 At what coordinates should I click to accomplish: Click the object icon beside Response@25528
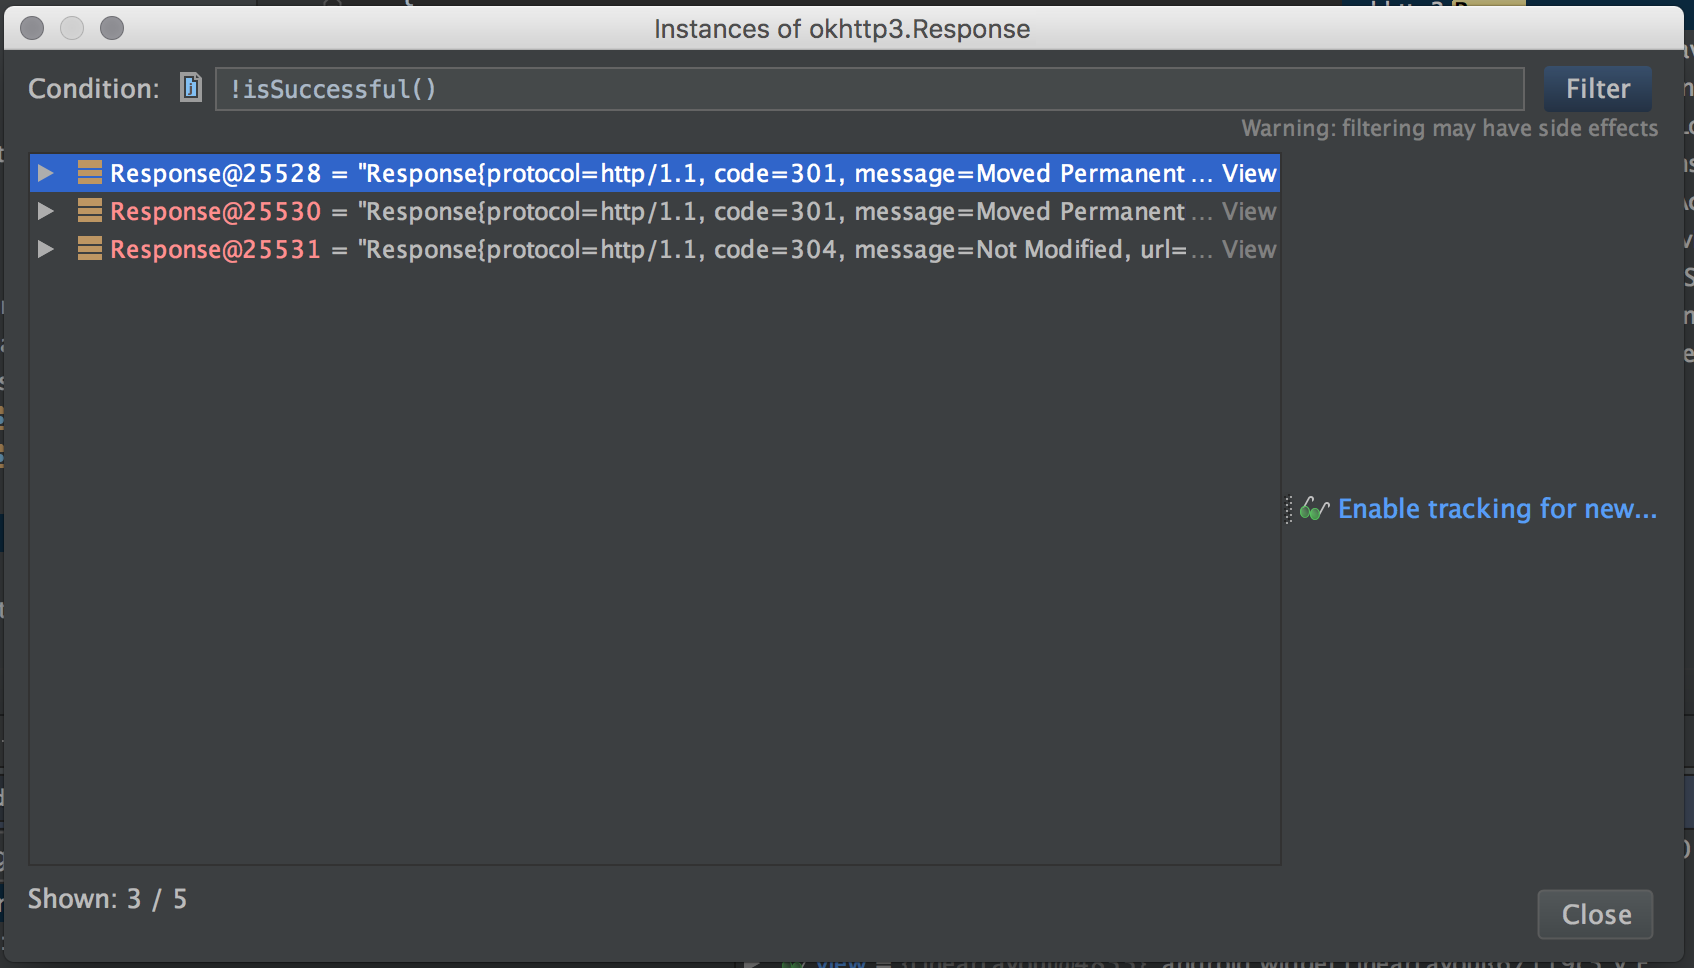coord(88,172)
